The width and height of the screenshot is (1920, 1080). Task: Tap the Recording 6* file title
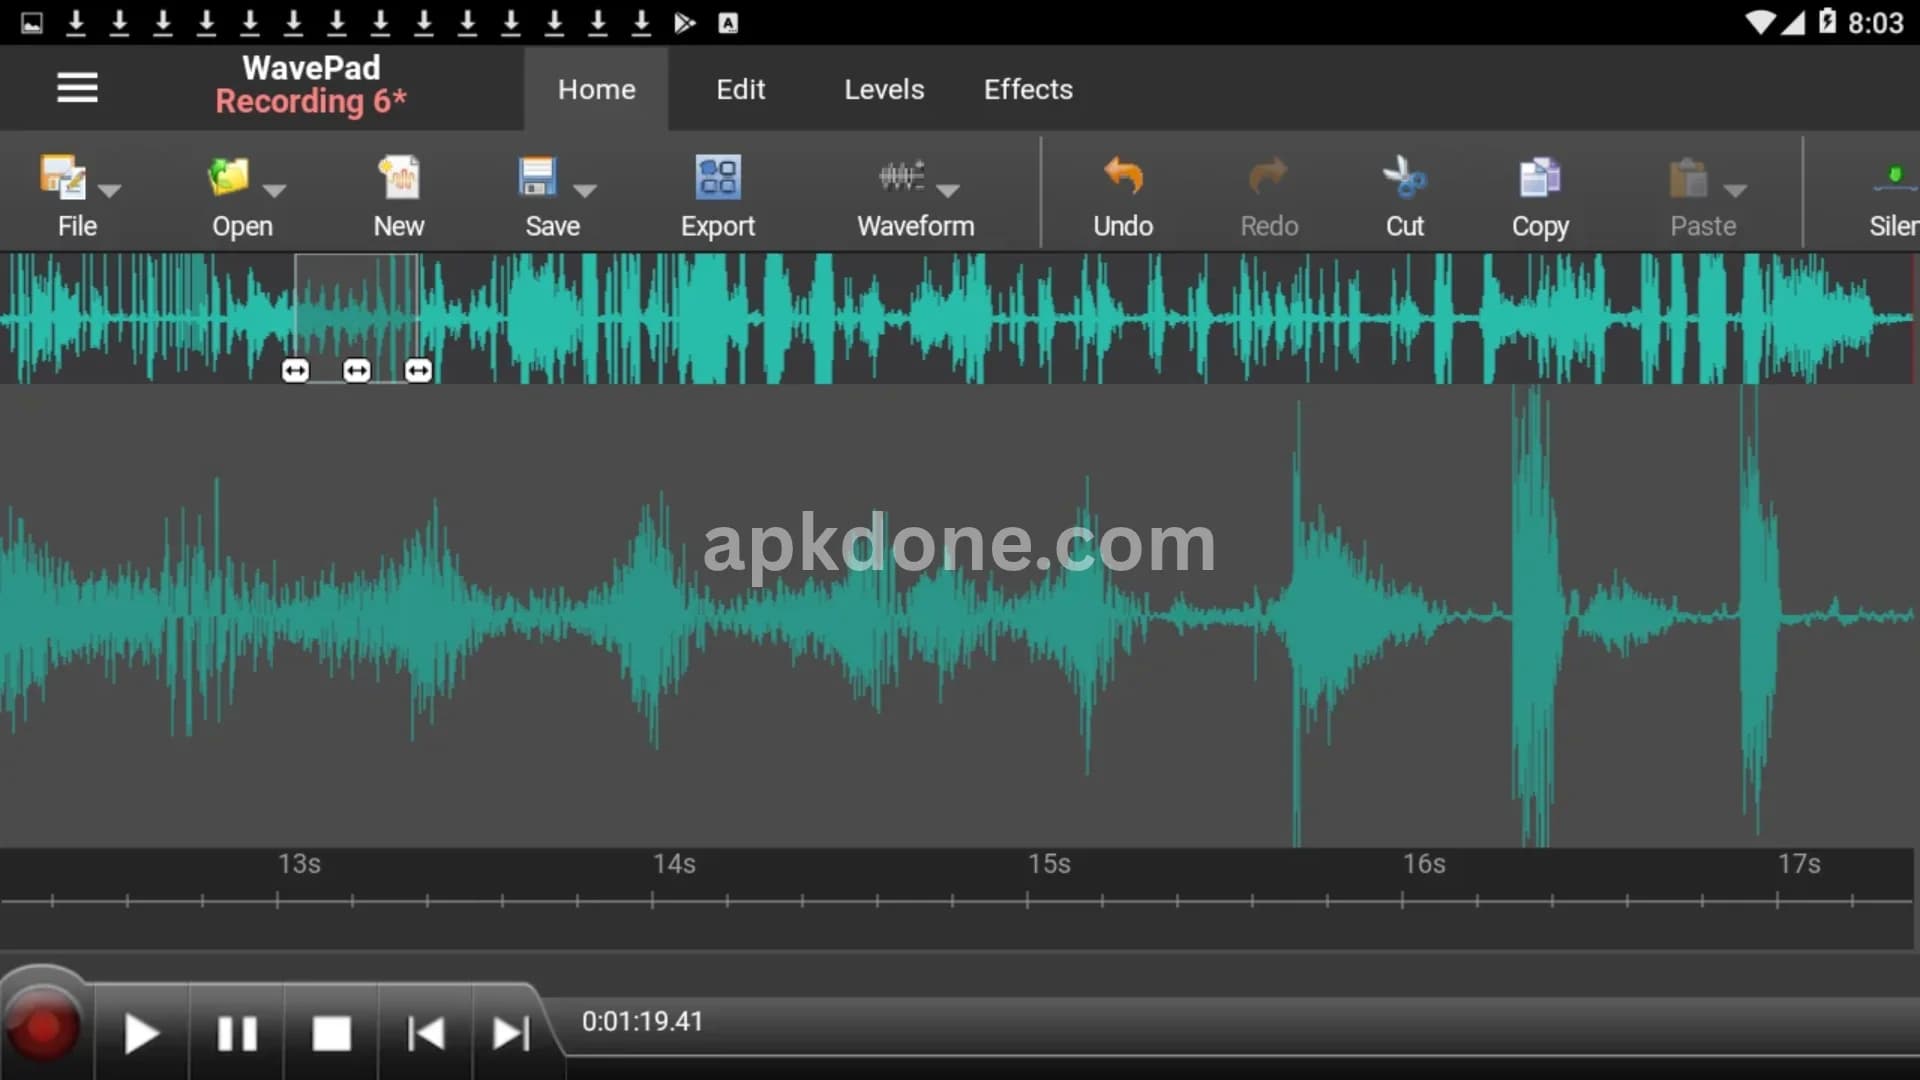click(311, 101)
